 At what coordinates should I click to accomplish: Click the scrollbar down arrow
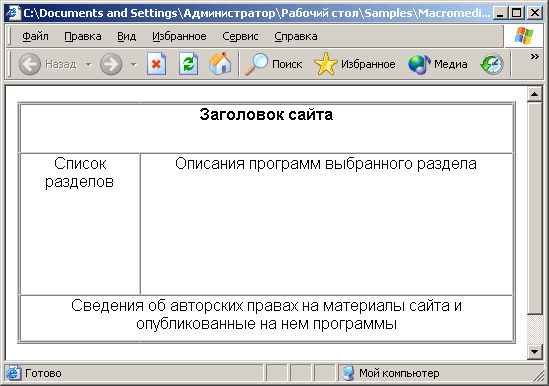535,352
